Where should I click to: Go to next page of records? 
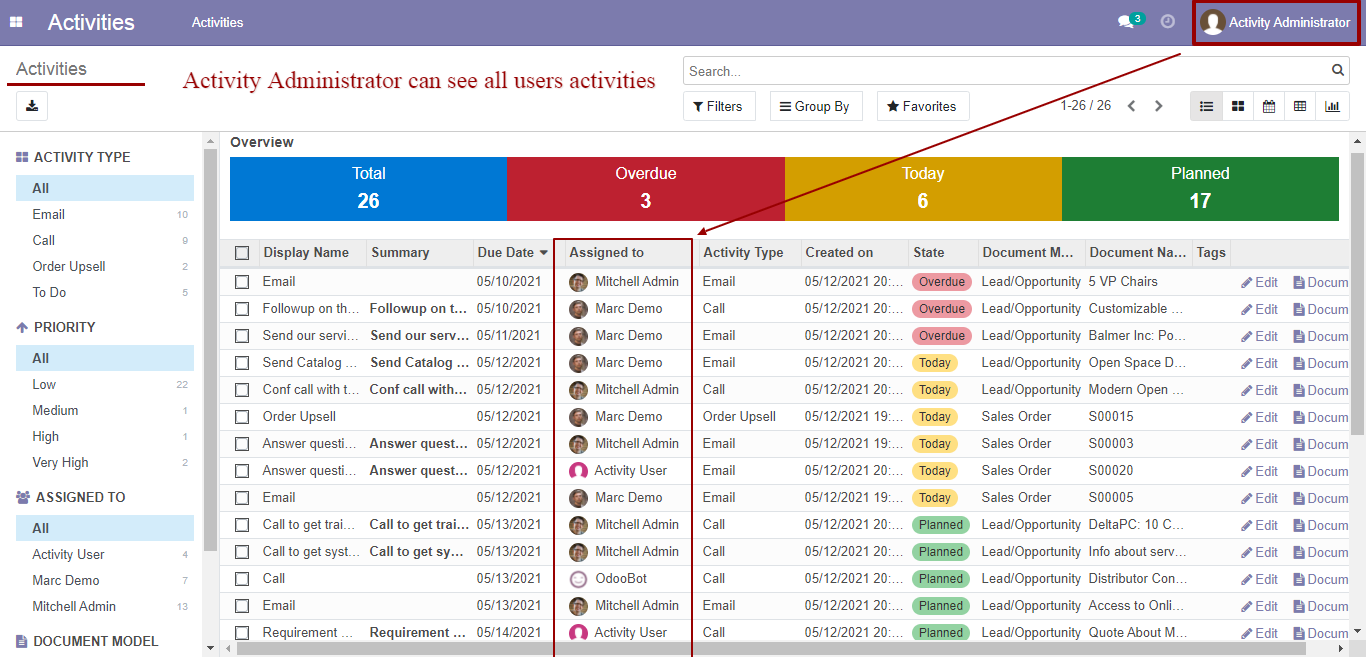point(1159,106)
